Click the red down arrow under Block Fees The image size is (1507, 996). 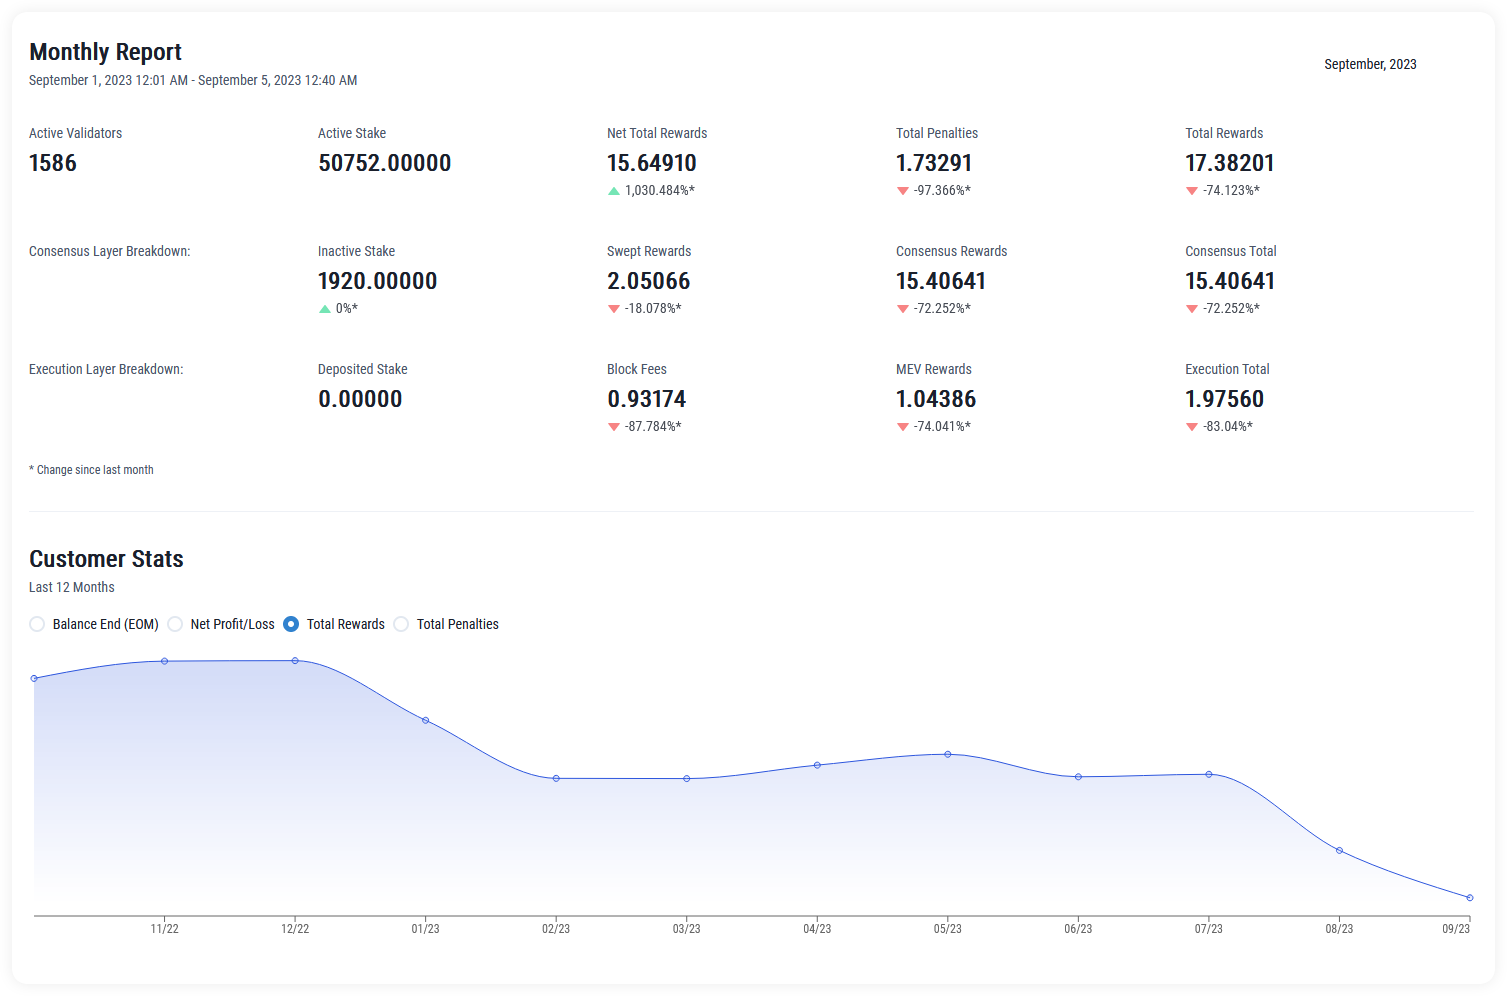614,427
